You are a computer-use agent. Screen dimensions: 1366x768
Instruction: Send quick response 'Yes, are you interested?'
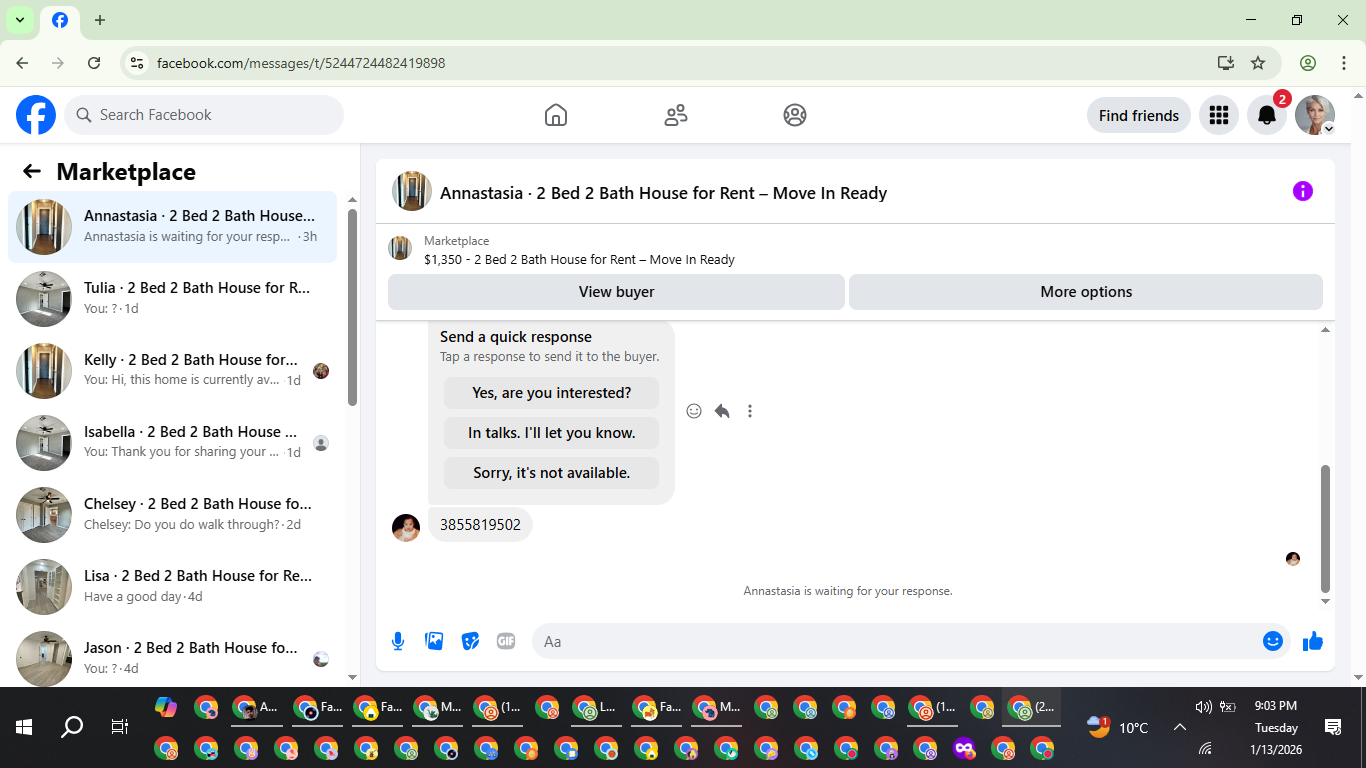552,393
